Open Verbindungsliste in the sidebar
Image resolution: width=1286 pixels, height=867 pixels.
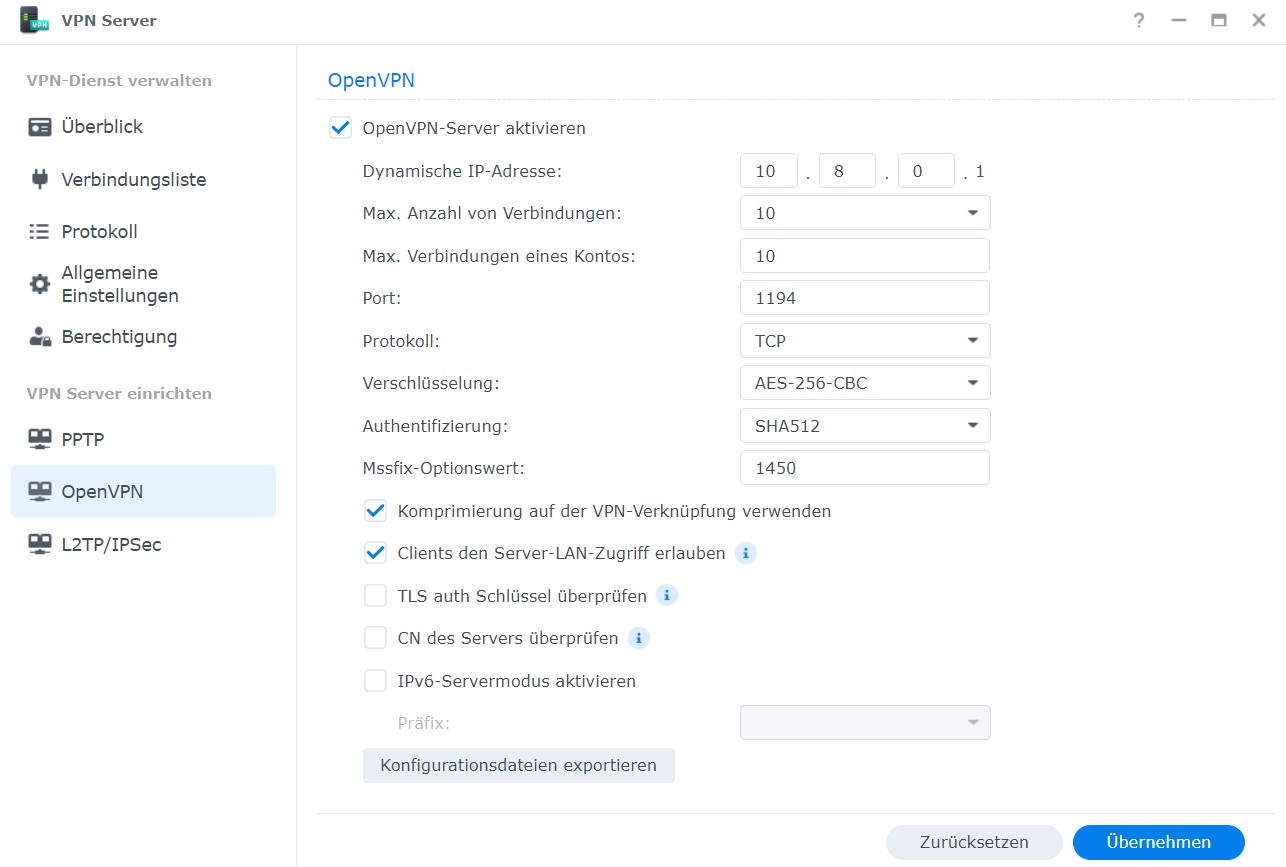click(x=143, y=180)
